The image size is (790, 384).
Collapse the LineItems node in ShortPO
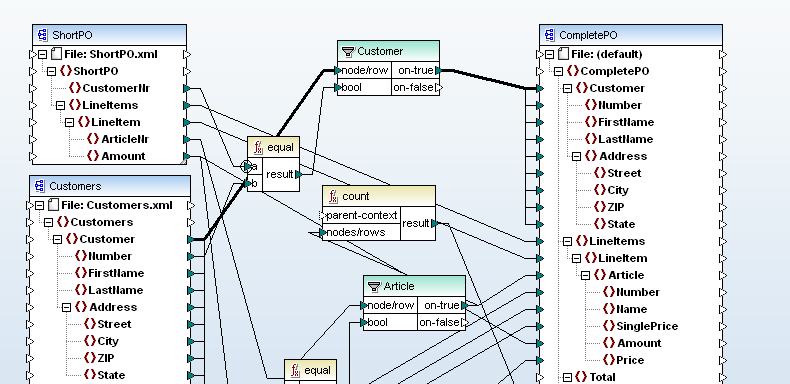click(x=60, y=105)
